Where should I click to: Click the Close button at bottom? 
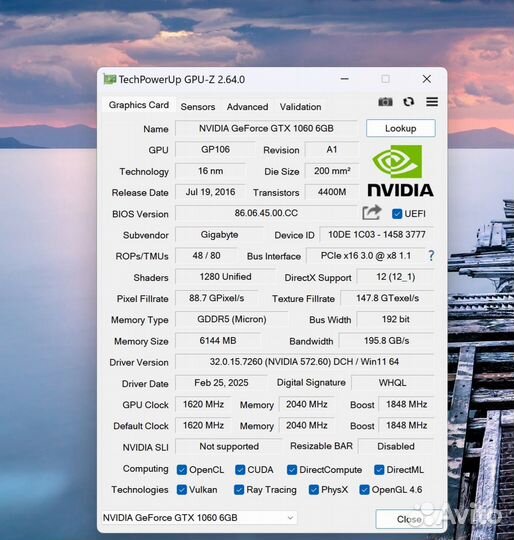409,519
